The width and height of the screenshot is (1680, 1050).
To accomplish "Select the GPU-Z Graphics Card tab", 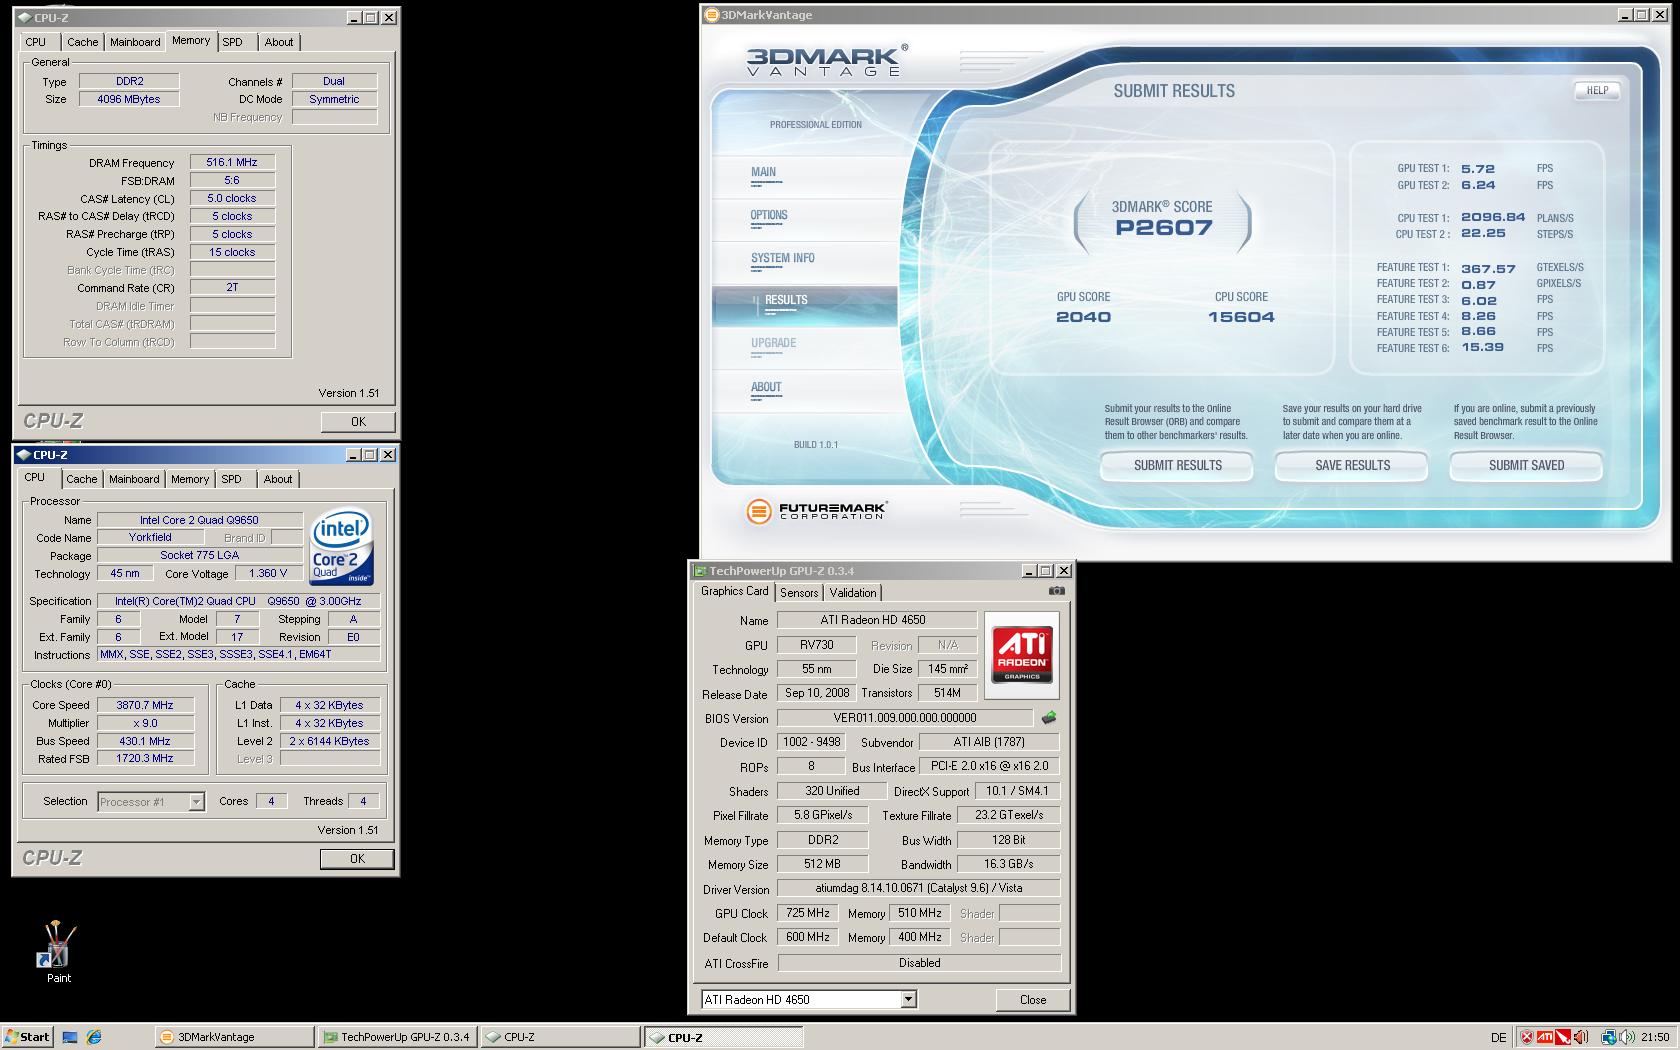I will coord(735,591).
